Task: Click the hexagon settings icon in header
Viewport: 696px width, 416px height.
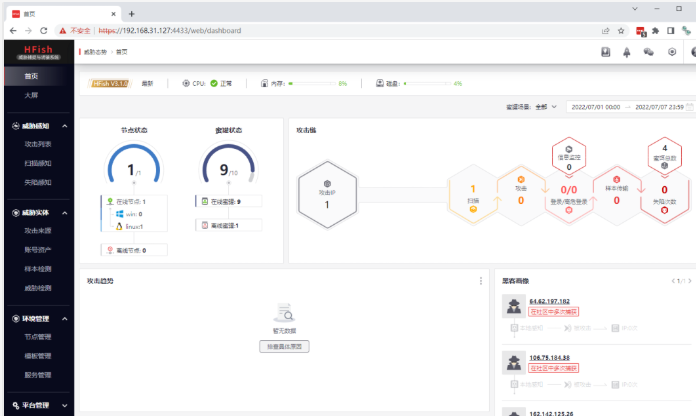Action: (x=672, y=52)
